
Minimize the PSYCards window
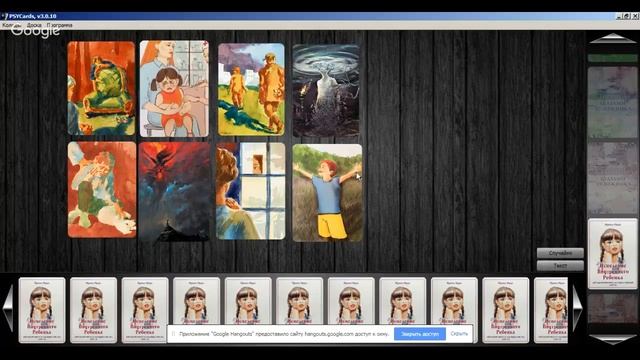click(619, 16)
